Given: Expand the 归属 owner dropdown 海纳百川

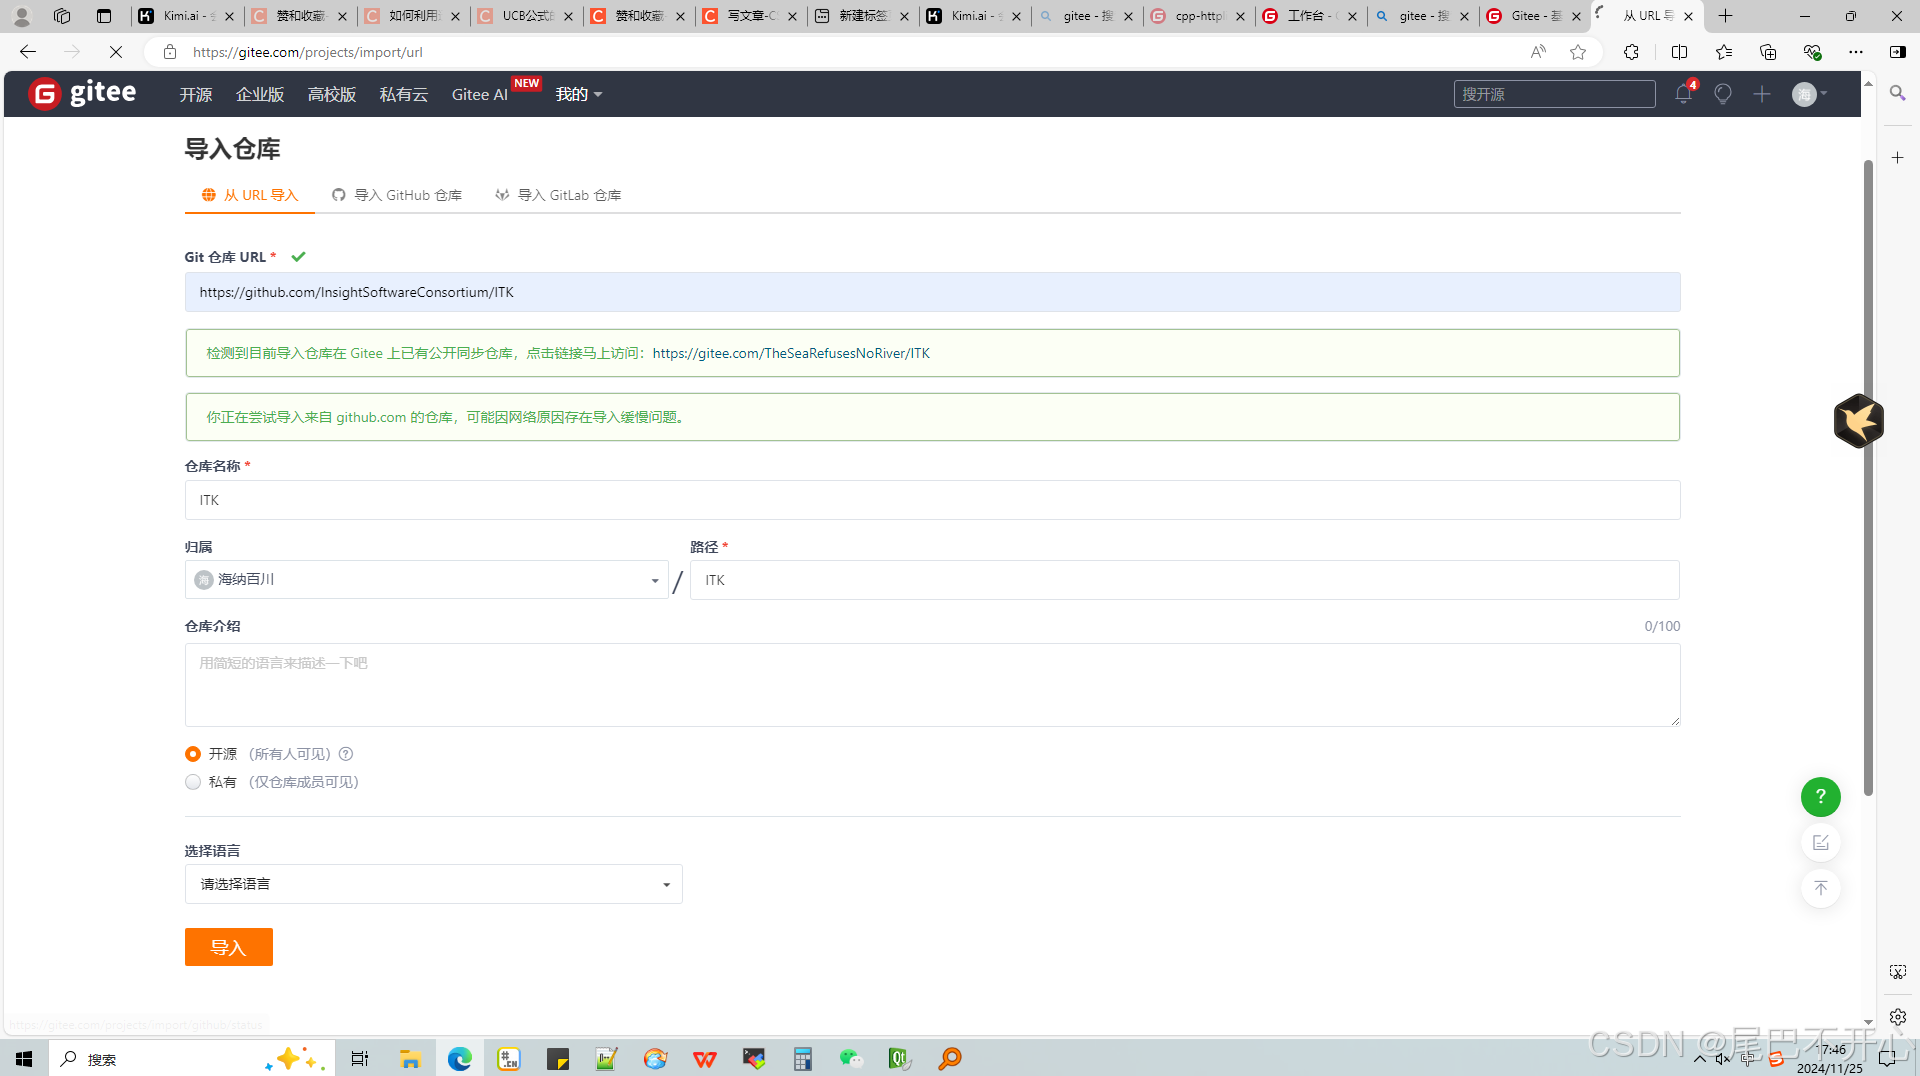Looking at the screenshot, I should click(427, 580).
